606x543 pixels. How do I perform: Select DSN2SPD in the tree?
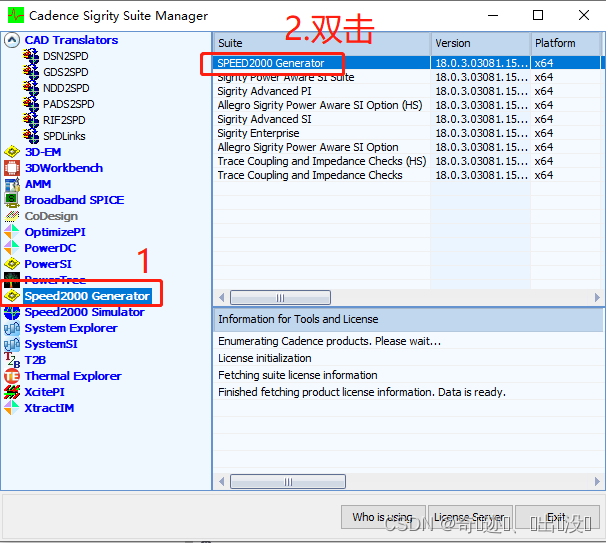click(x=66, y=56)
